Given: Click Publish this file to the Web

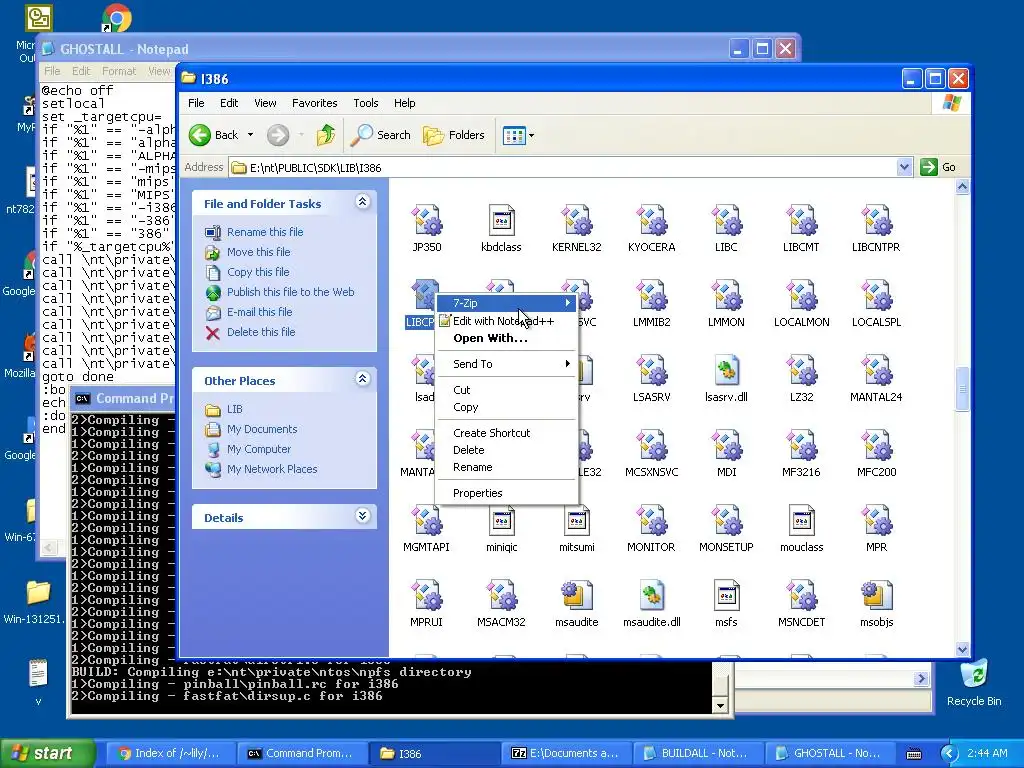Looking at the screenshot, I should (291, 292).
